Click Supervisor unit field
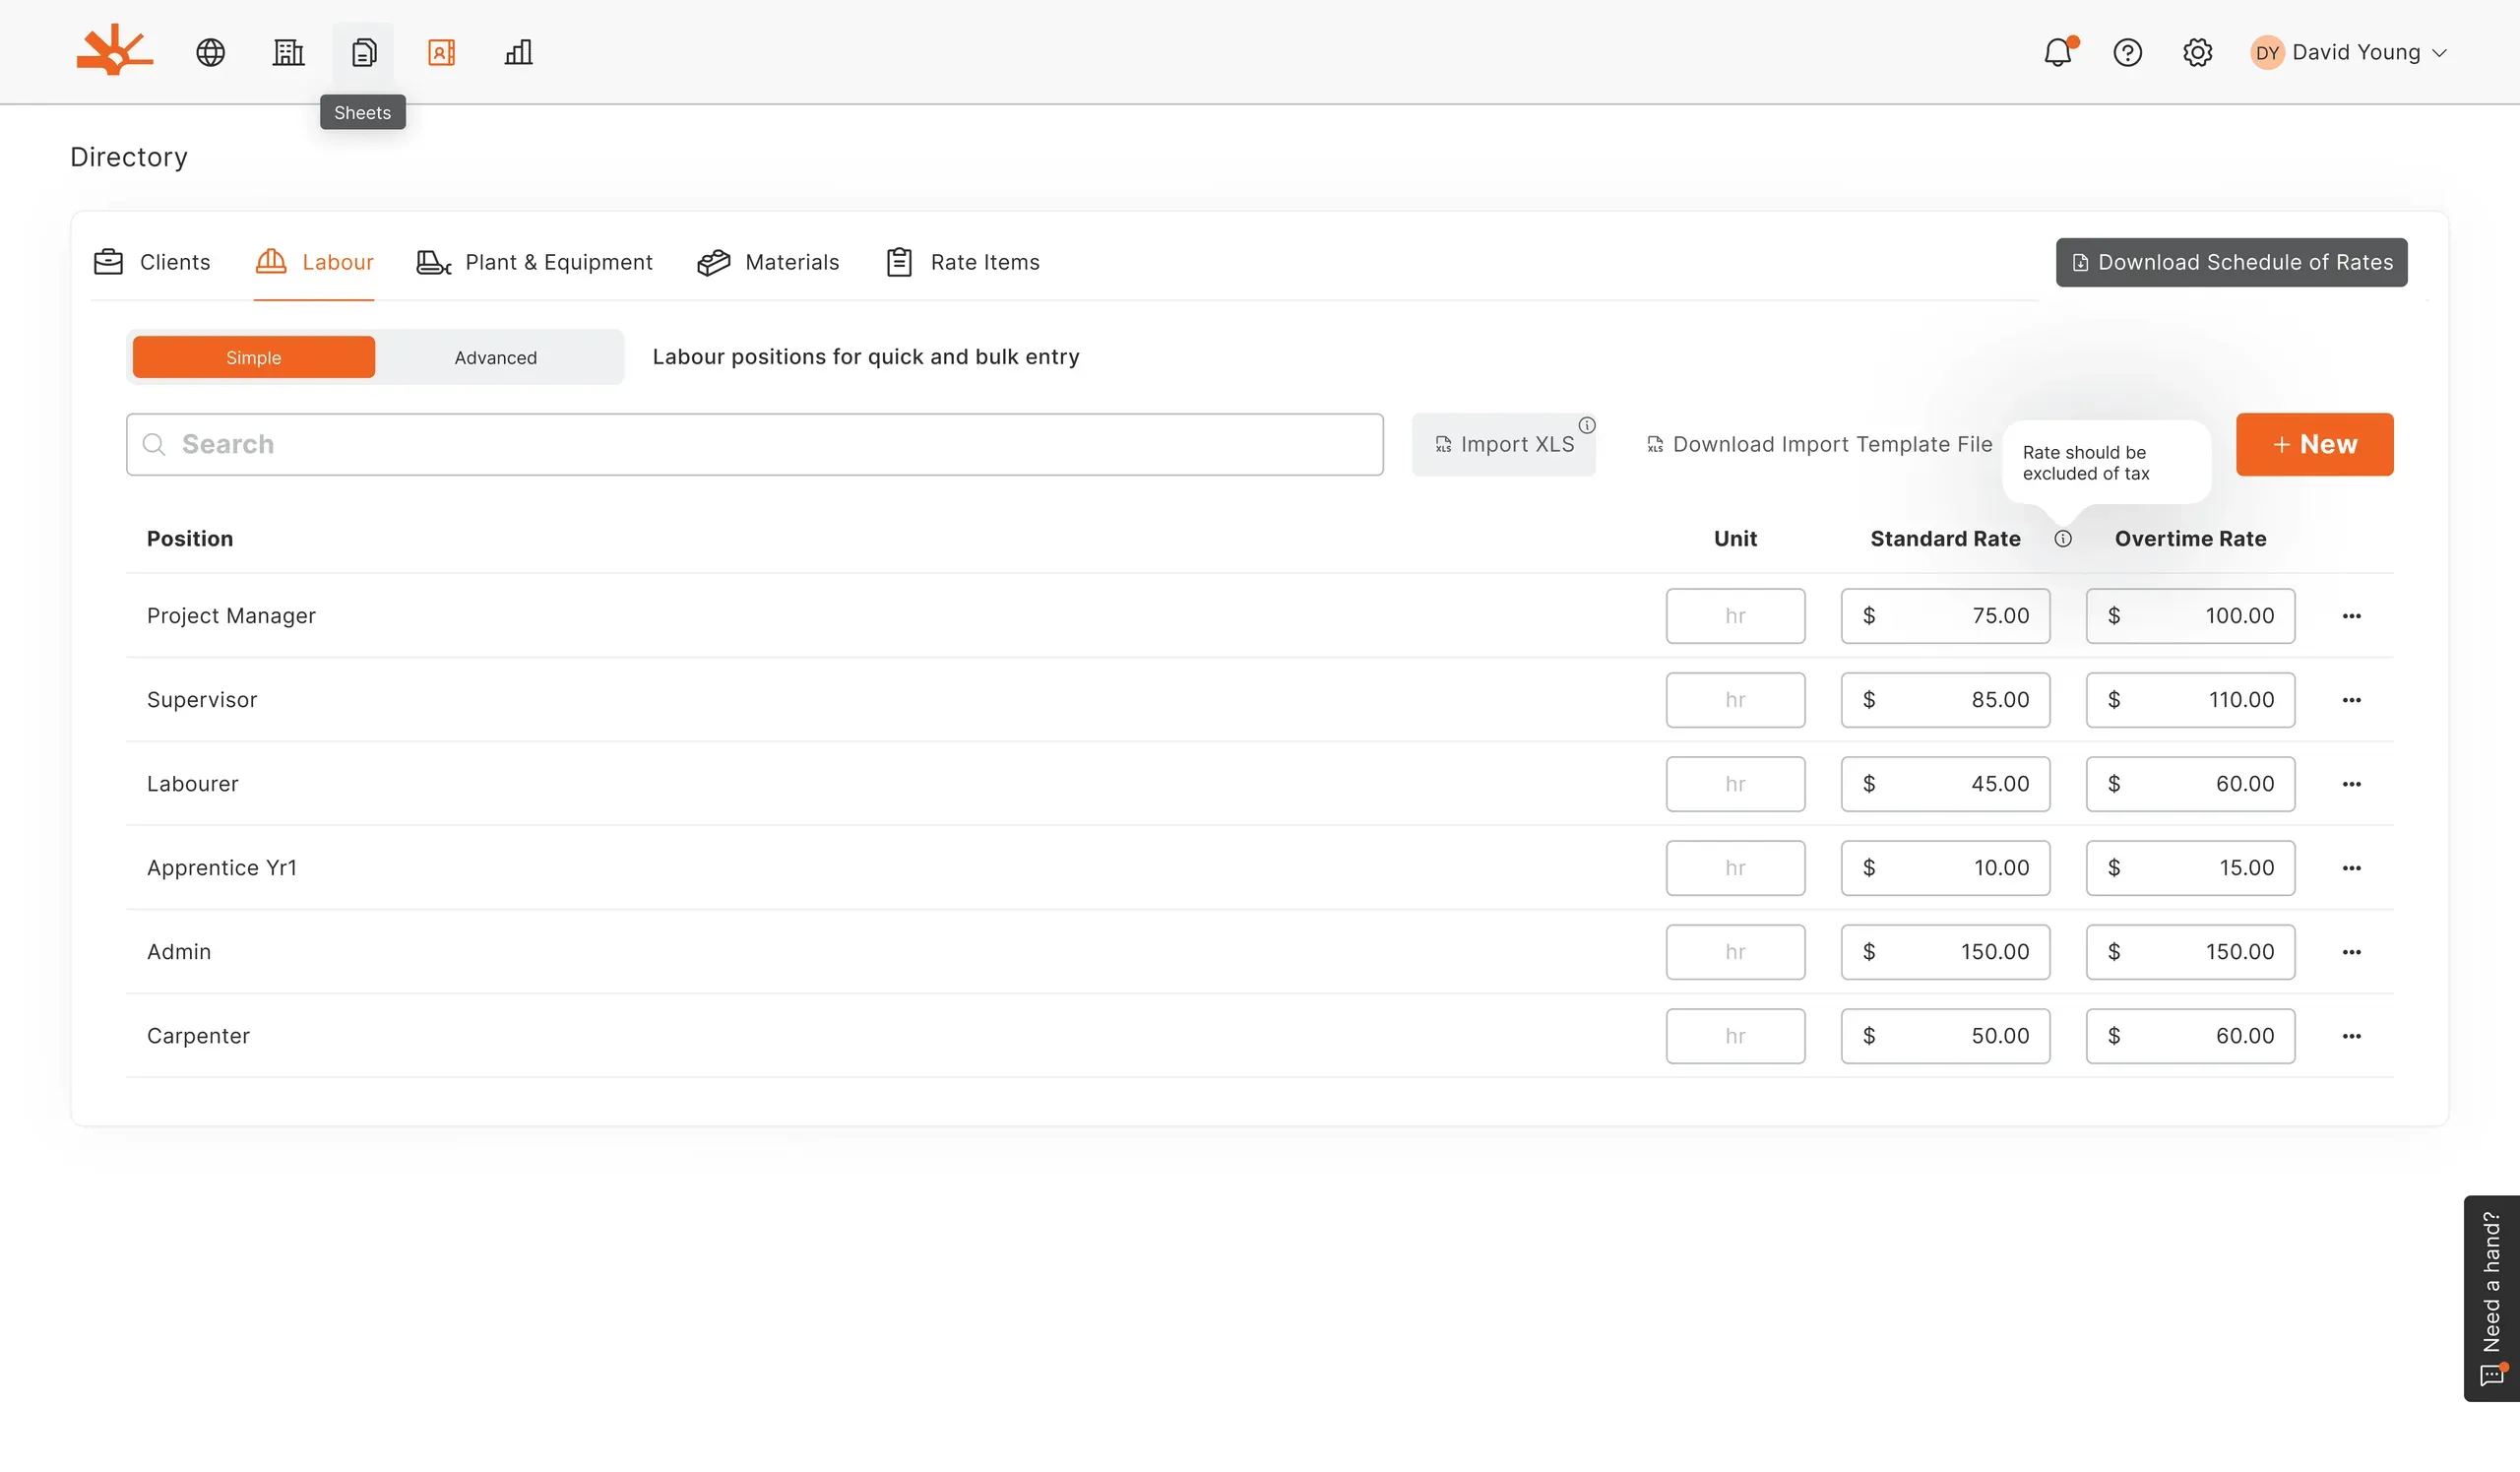Viewport: 2520px width, 1472px height. tap(1735, 700)
